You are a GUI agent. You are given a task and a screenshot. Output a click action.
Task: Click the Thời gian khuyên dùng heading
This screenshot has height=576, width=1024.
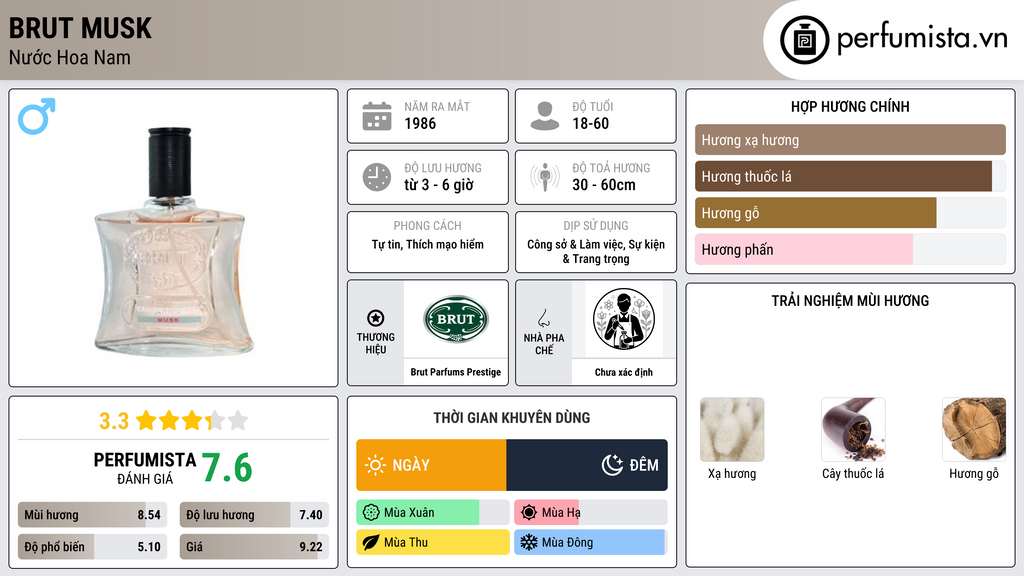pyautogui.click(x=512, y=418)
